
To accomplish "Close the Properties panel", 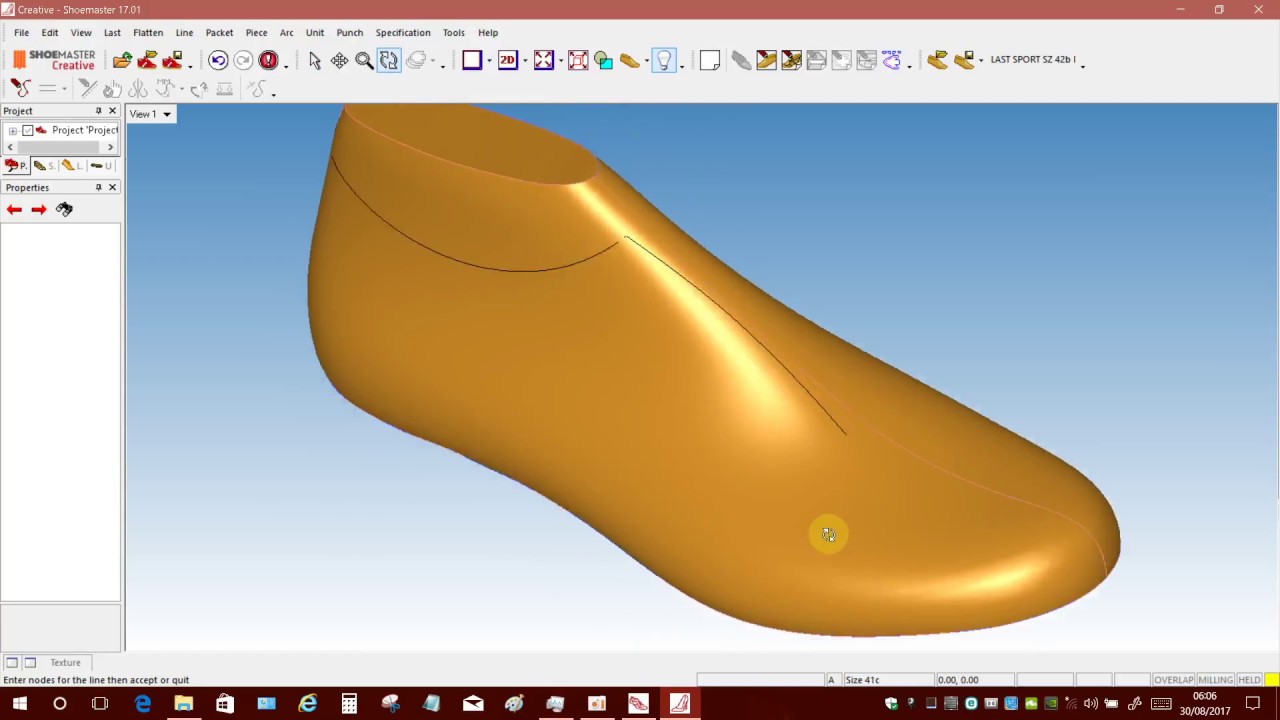I will 112,187.
